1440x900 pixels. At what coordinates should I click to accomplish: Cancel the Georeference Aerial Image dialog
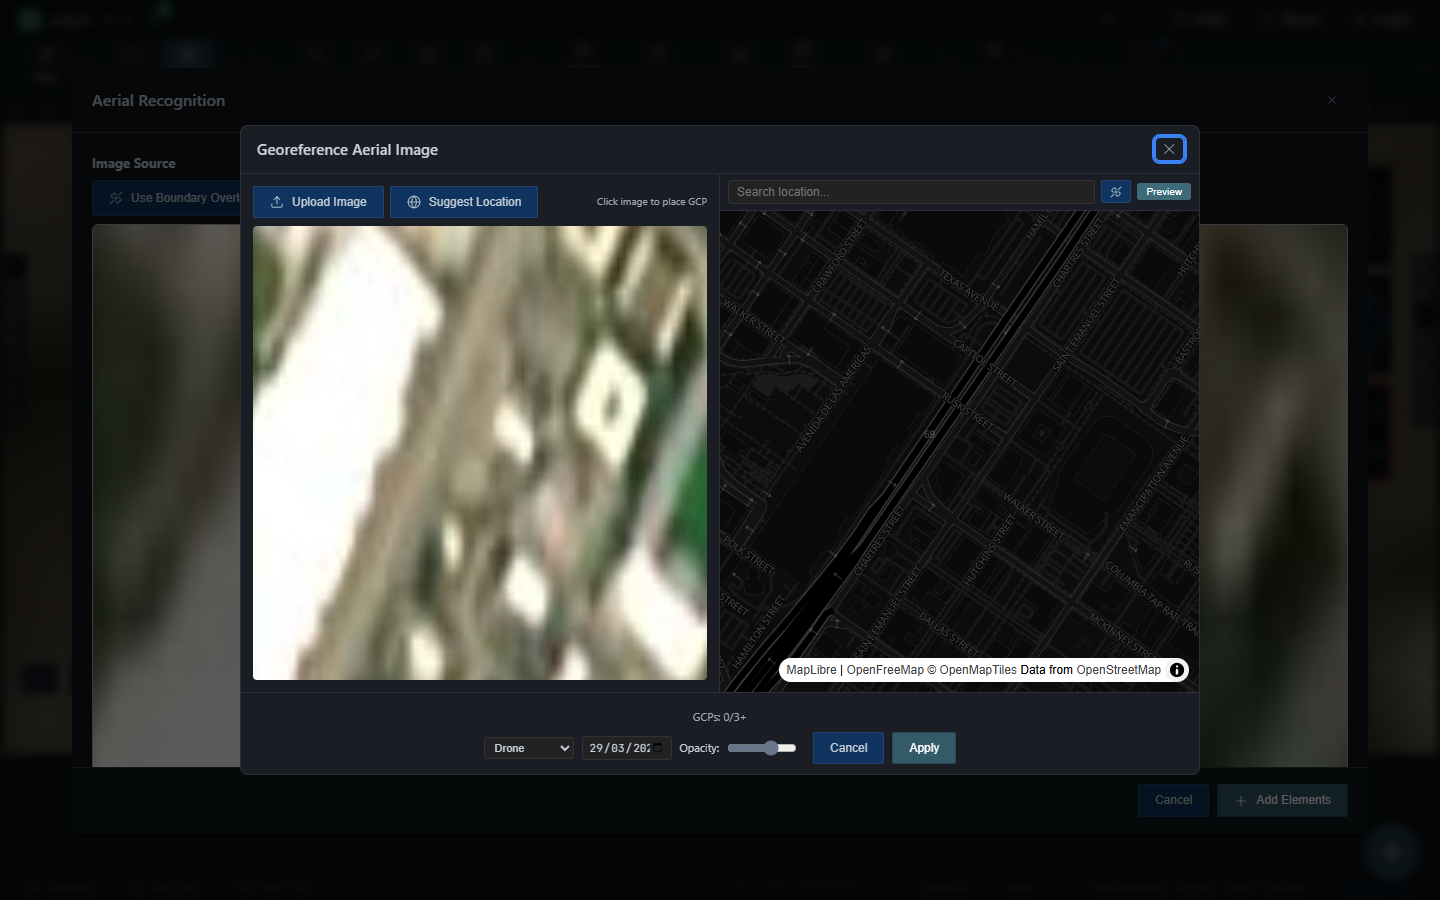(848, 748)
